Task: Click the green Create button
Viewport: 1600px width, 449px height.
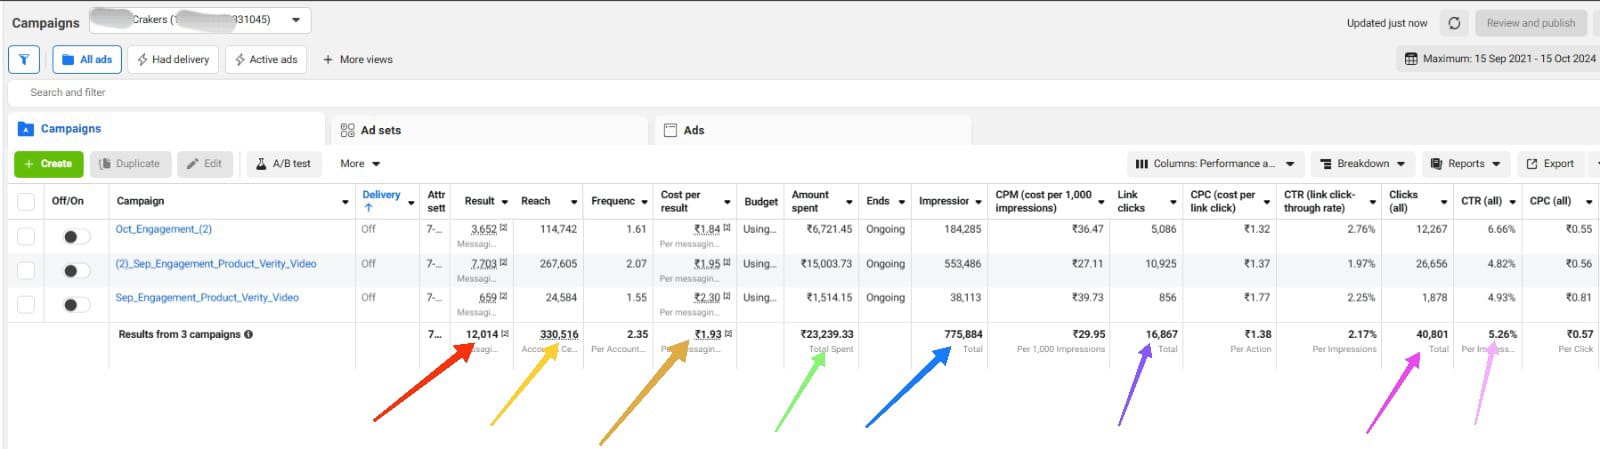Action: coord(48,164)
